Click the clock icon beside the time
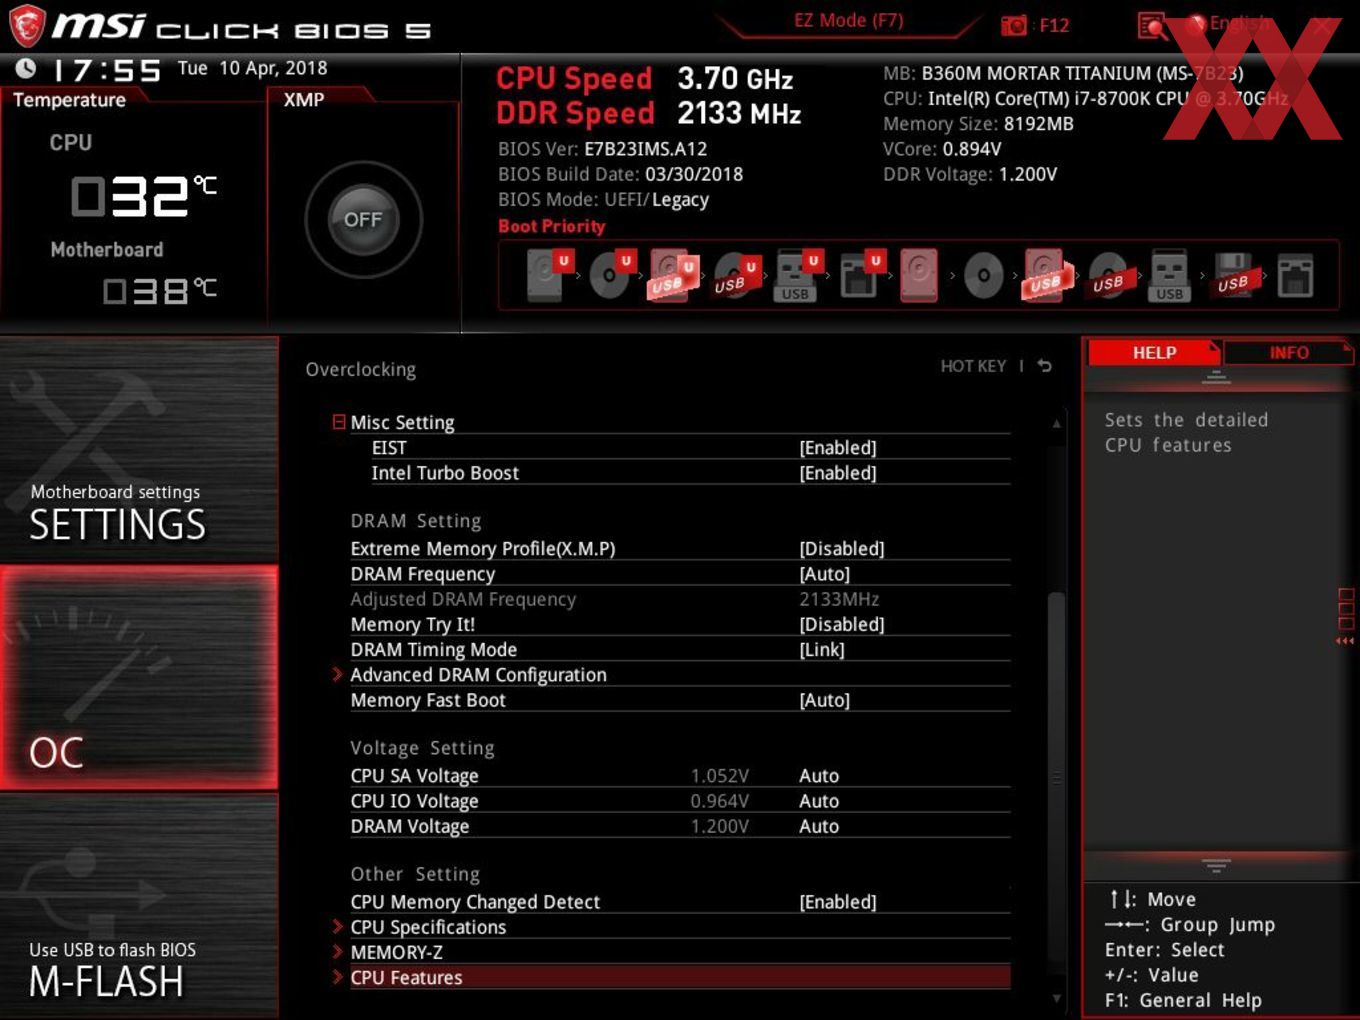Image resolution: width=1360 pixels, height=1020 pixels. (x=26, y=68)
